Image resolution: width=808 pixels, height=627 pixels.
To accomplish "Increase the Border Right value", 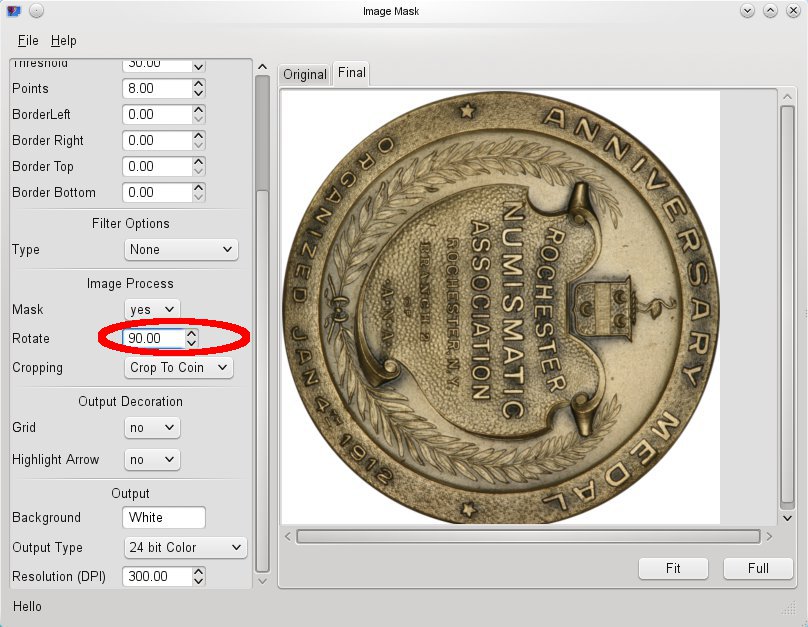I will 199,135.
